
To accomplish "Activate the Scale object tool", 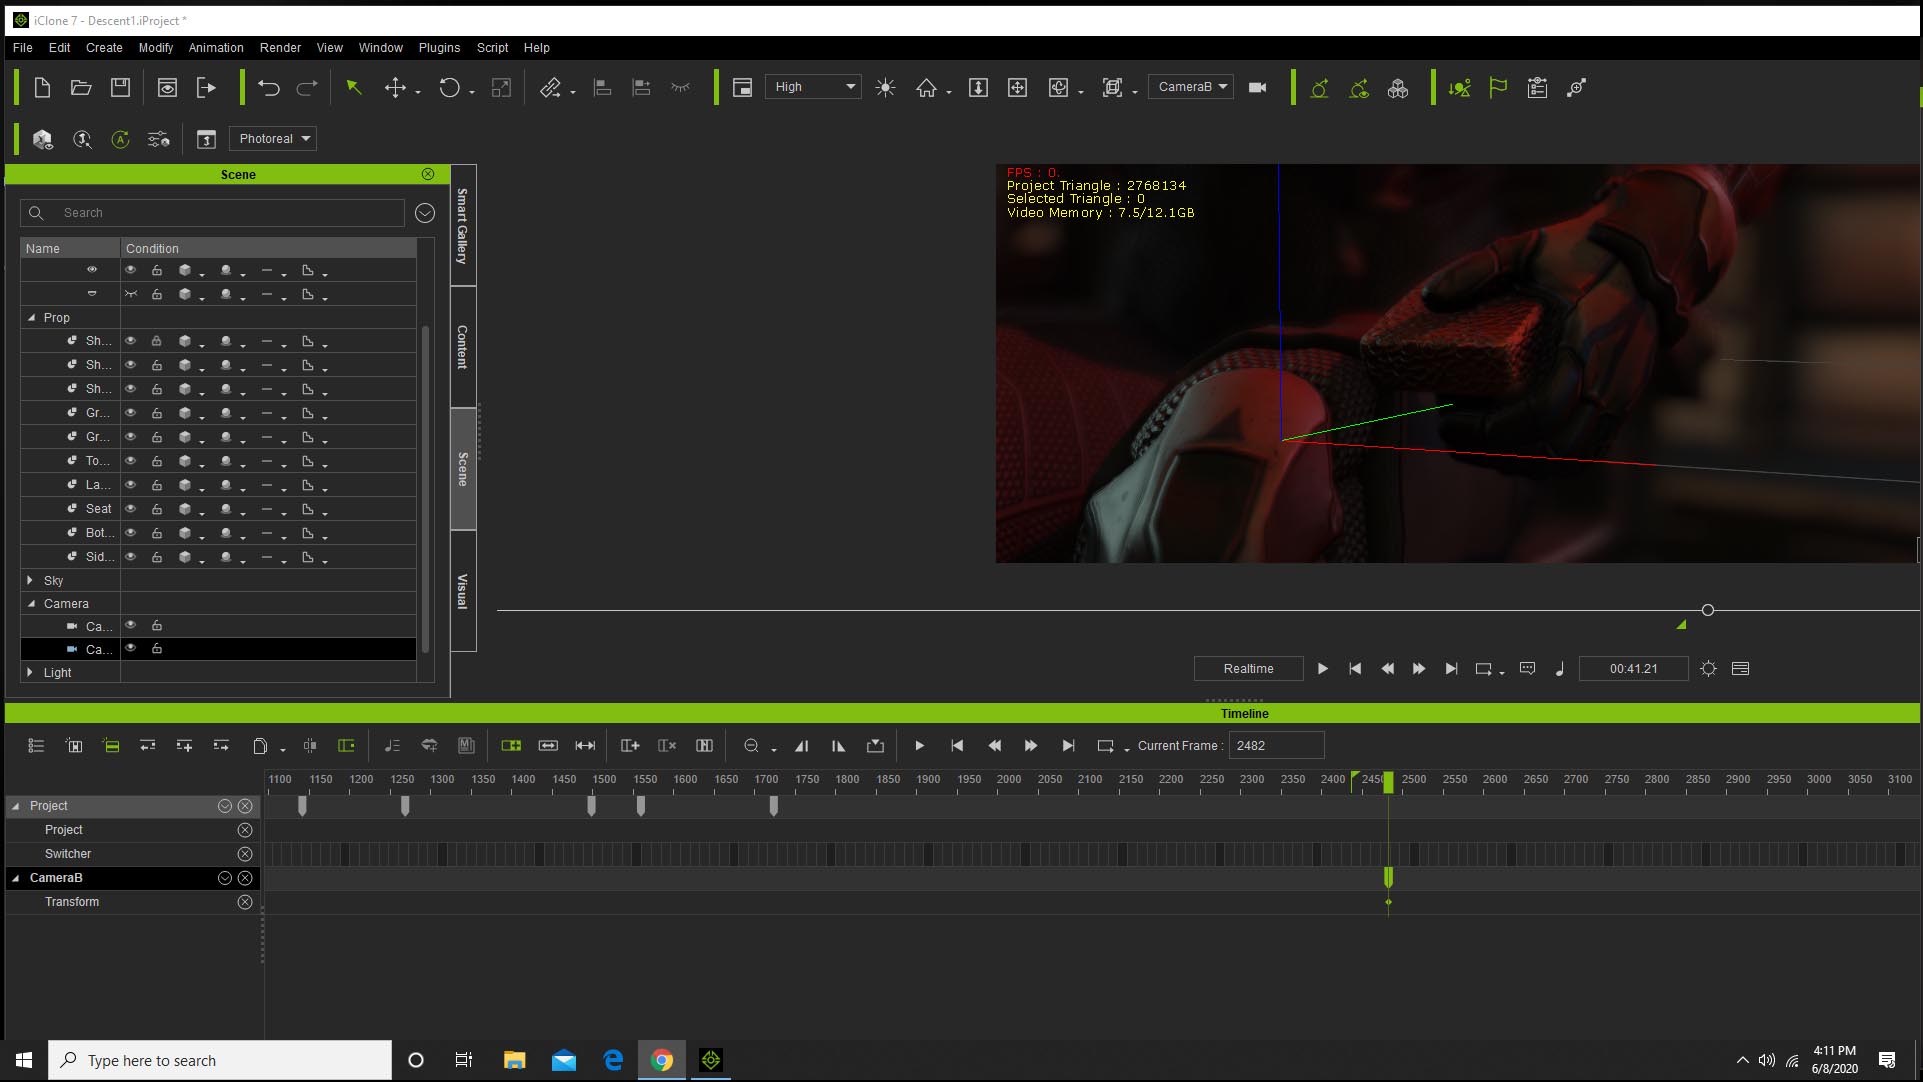I will [x=501, y=88].
